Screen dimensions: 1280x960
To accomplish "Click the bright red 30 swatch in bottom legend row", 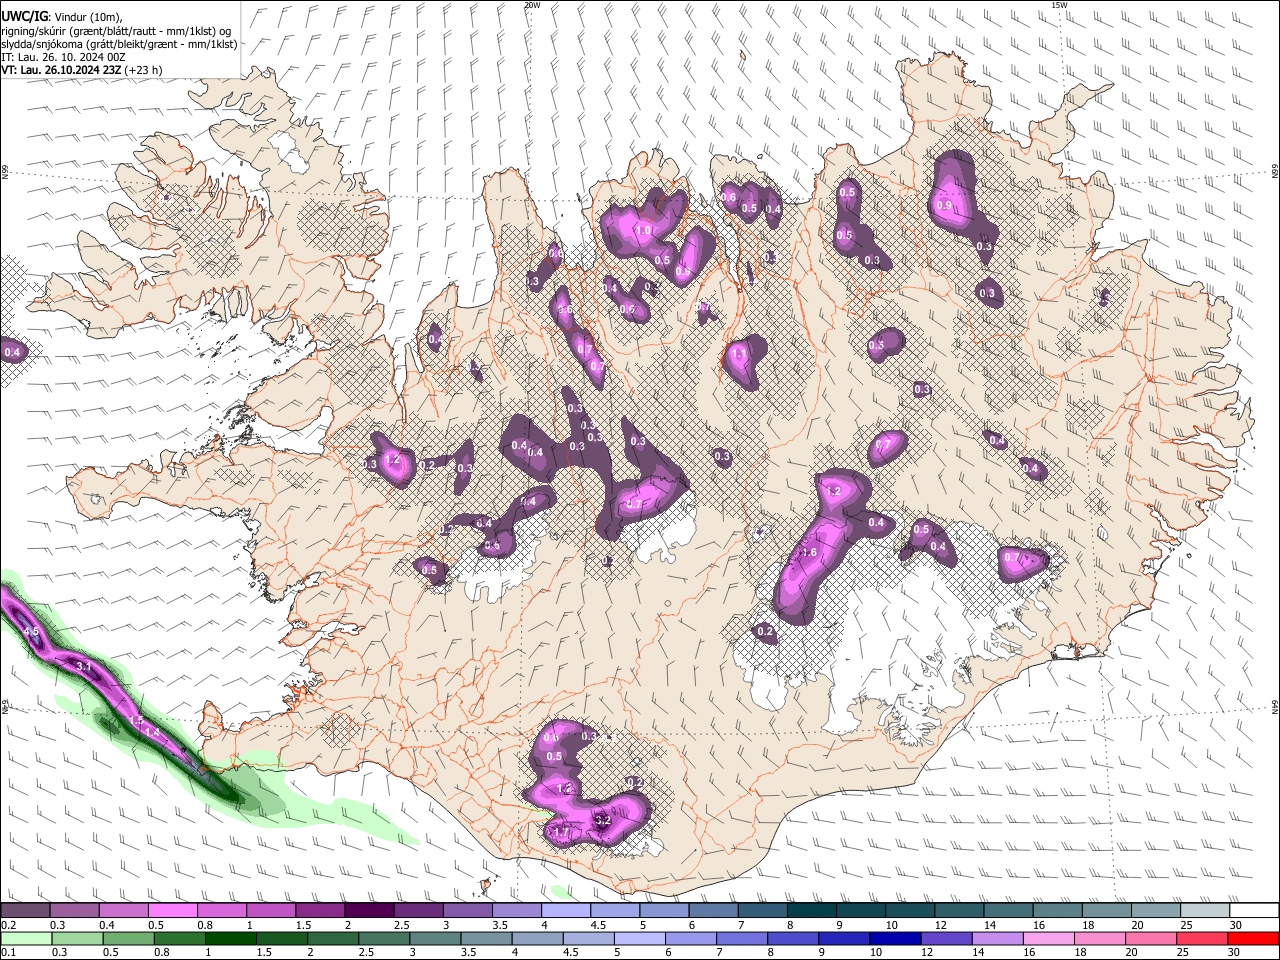I will (x=1253, y=939).
